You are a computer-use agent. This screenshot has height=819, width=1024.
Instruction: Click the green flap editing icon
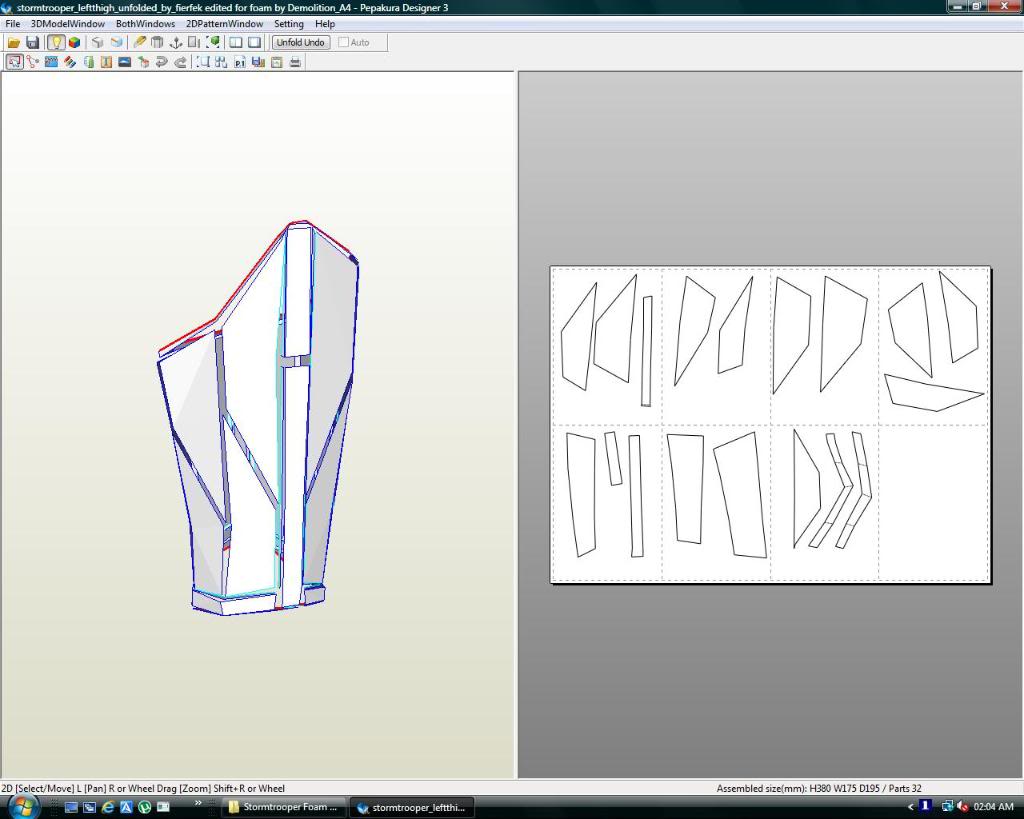[x=88, y=62]
